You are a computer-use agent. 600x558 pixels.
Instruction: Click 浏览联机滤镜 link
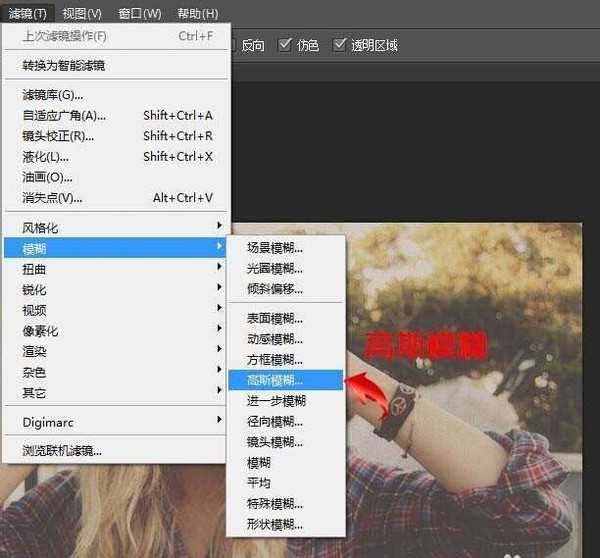pyautogui.click(x=62, y=451)
